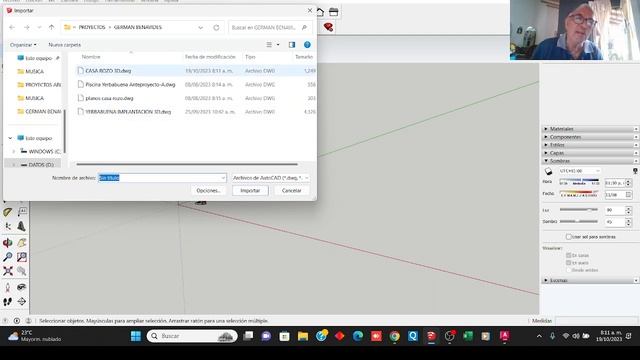Screen dimensions: 640x360
Task: Sort files by Nombre column header
Action: 91,57
